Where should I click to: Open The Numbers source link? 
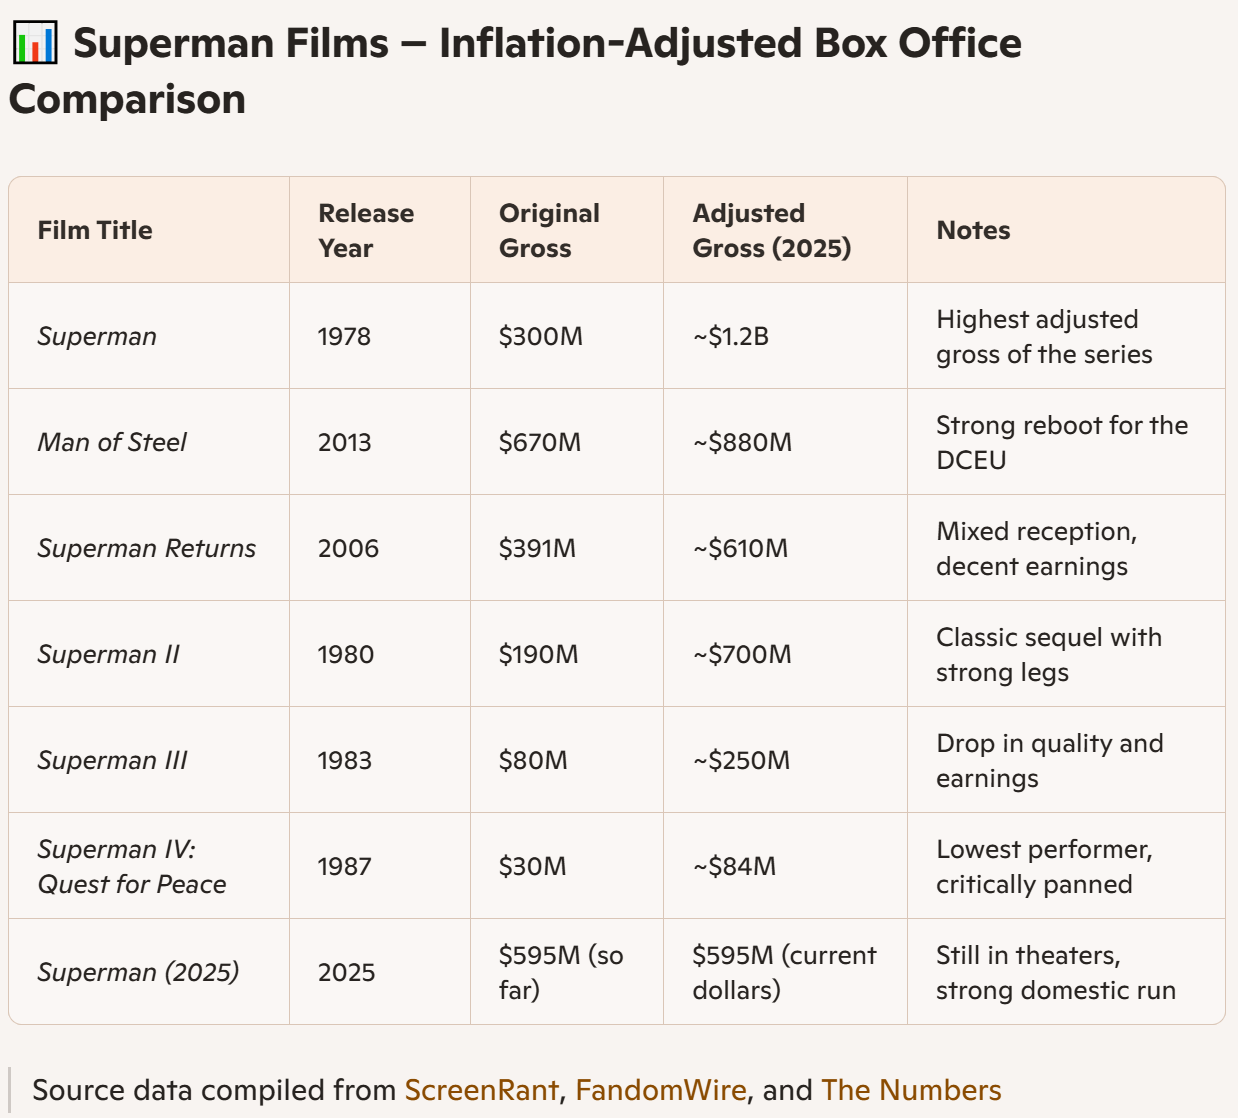(911, 1090)
